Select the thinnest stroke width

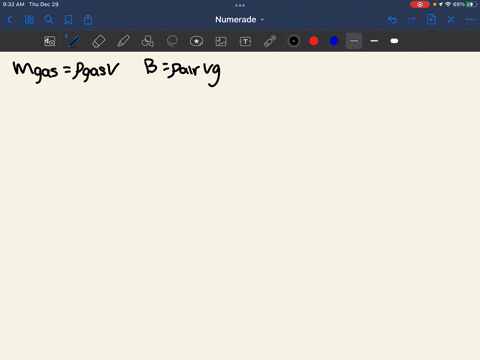pyautogui.click(x=354, y=41)
